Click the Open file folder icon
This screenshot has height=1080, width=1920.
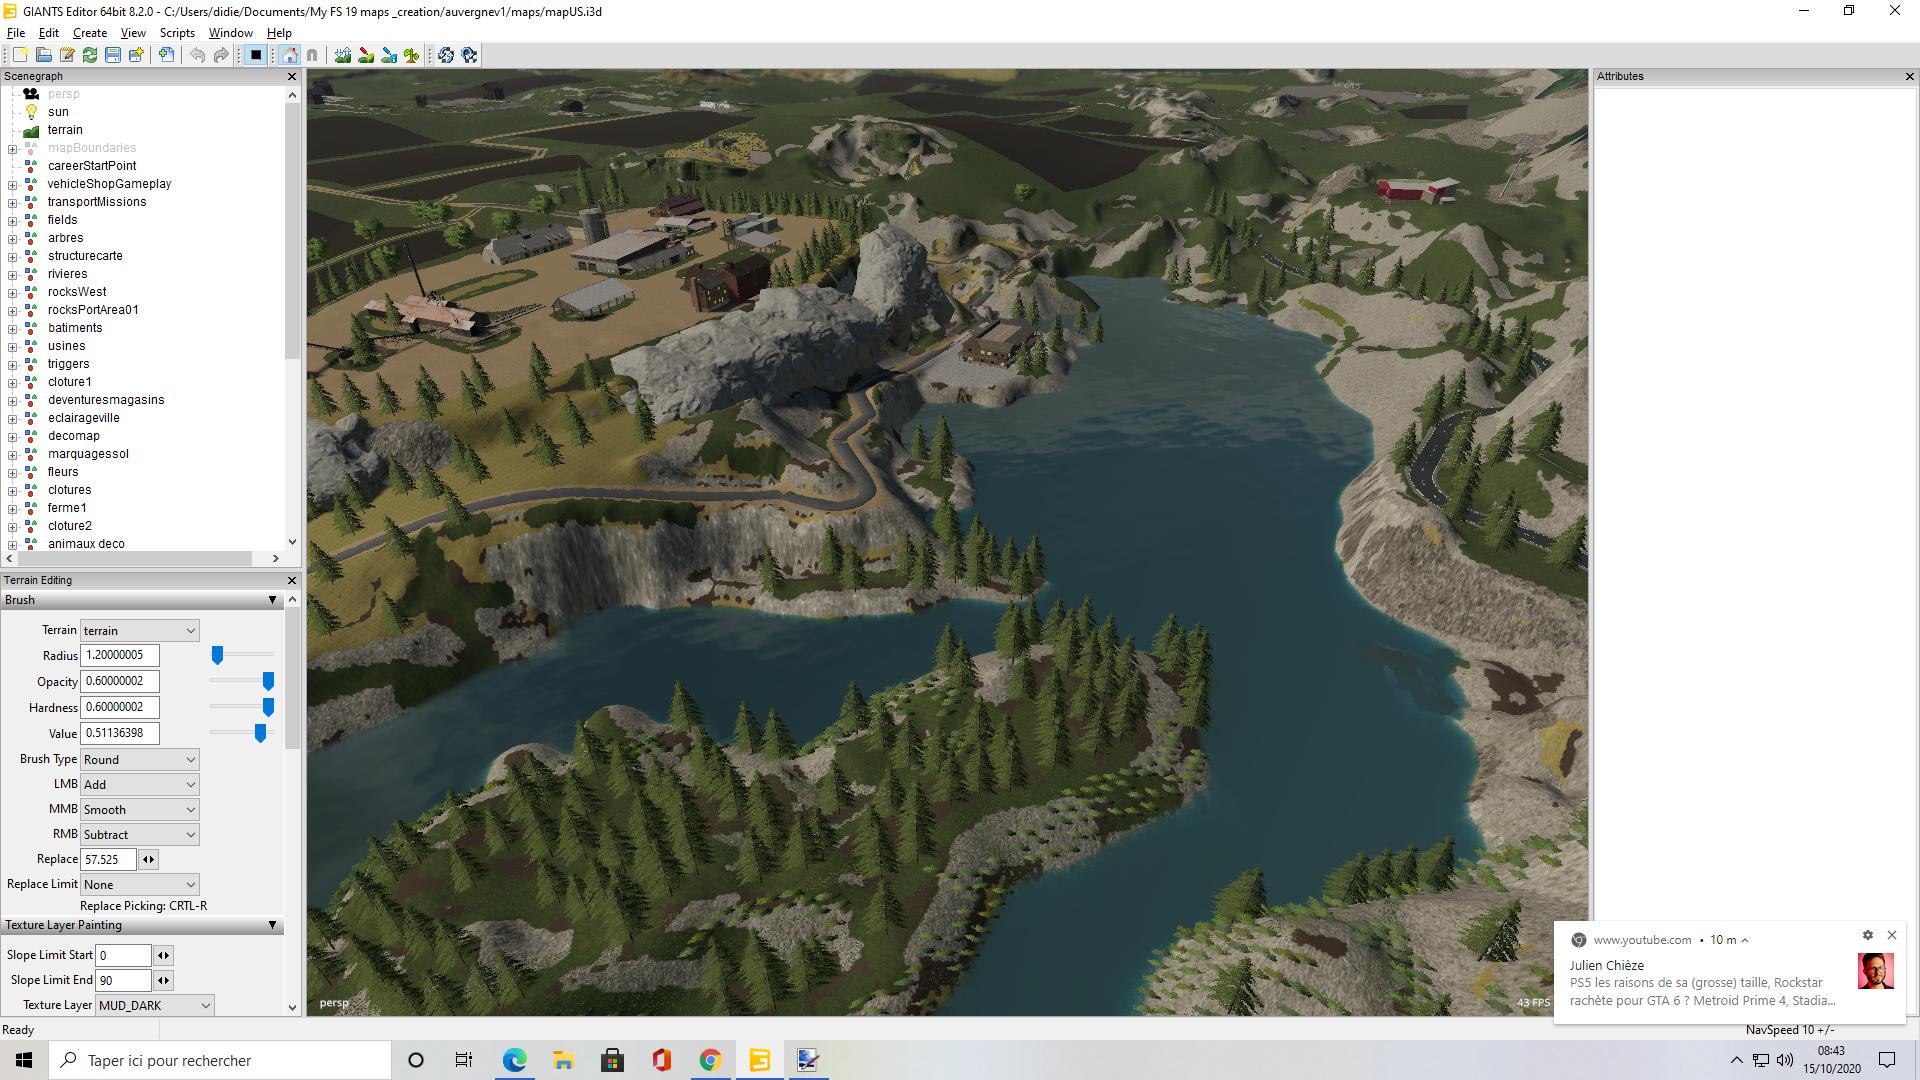(43, 55)
